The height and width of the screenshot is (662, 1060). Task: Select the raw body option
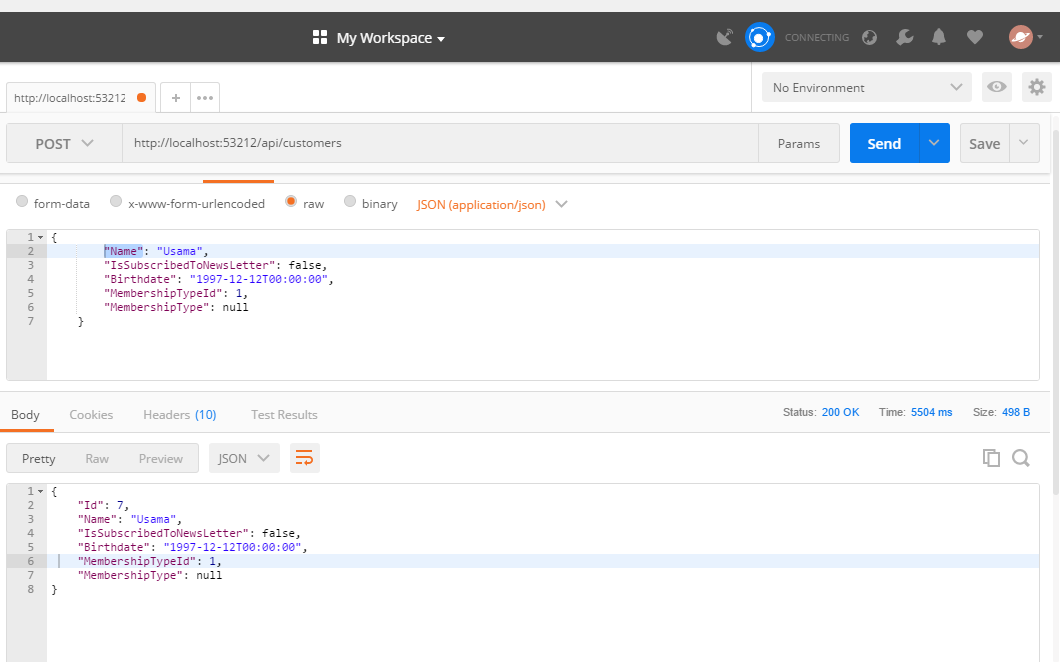(x=291, y=202)
